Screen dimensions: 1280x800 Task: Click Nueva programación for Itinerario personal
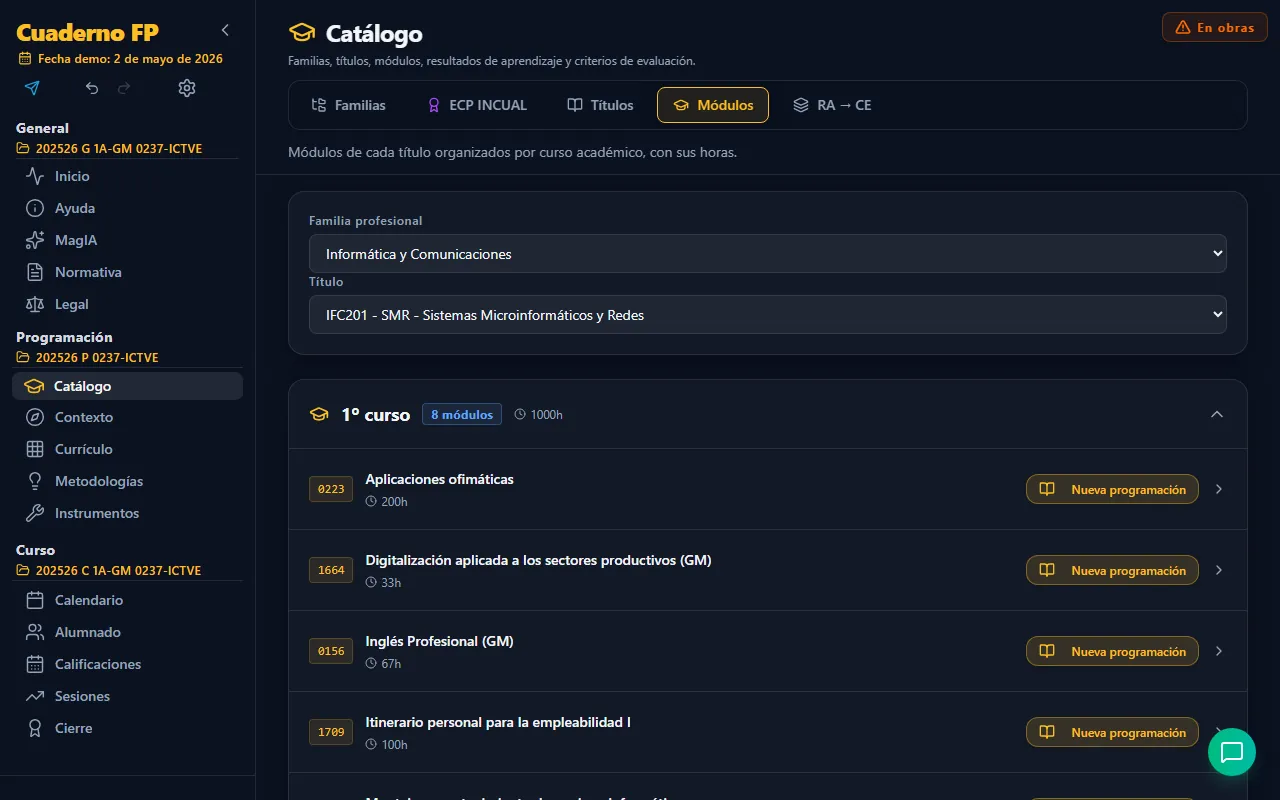pos(1112,732)
